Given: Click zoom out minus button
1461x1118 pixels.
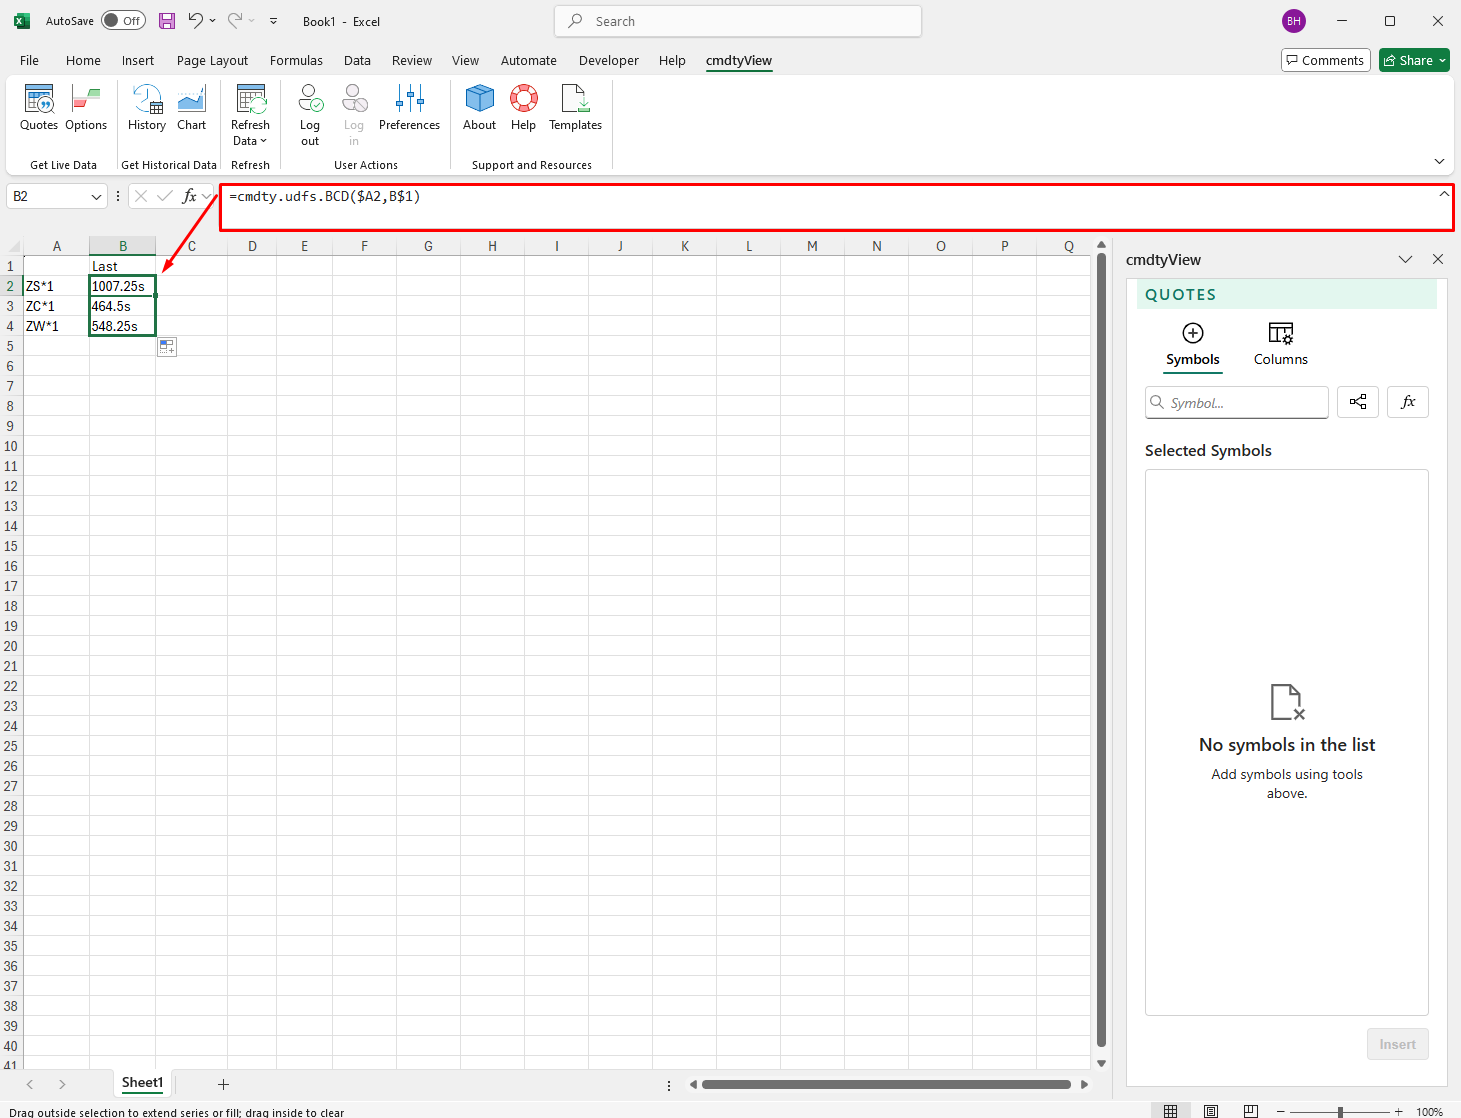Looking at the screenshot, I should (1280, 1112).
